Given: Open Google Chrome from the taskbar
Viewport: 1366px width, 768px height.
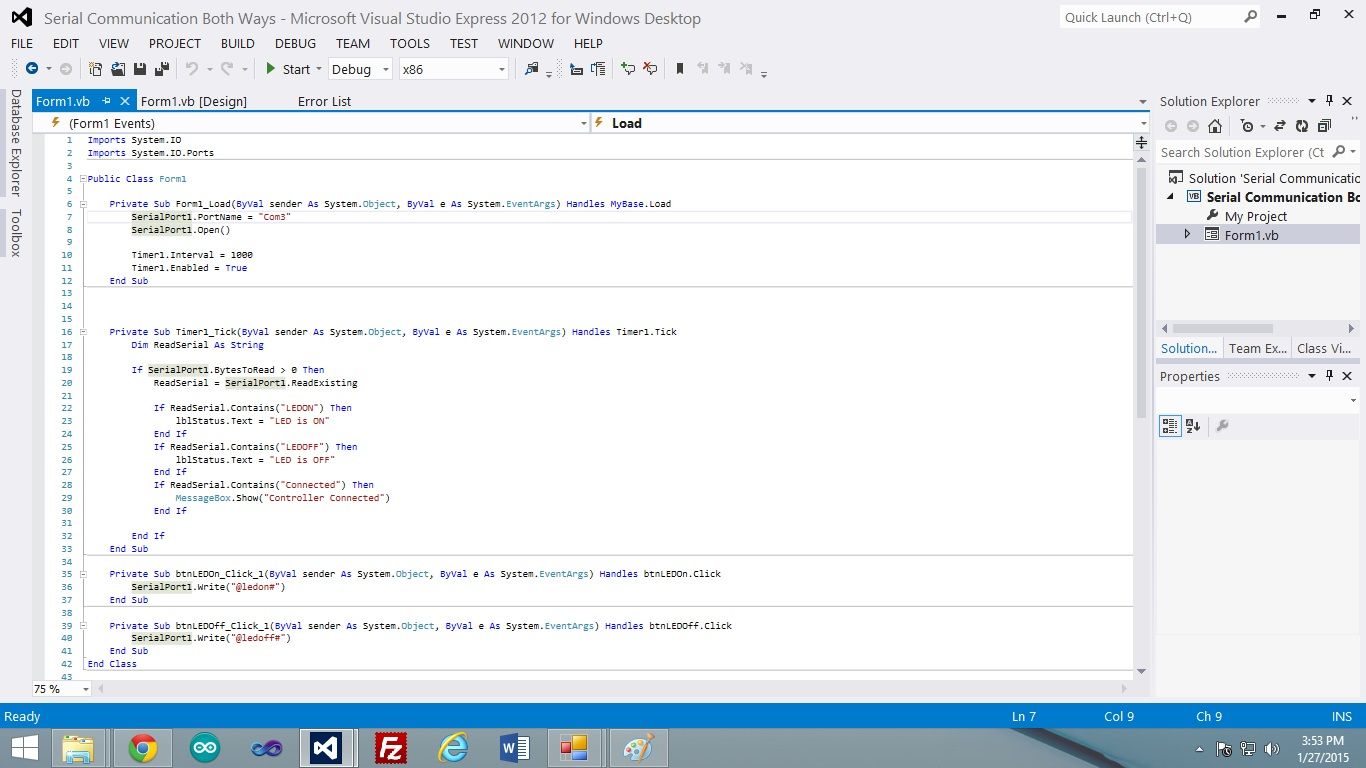Looking at the screenshot, I should click(x=141, y=747).
